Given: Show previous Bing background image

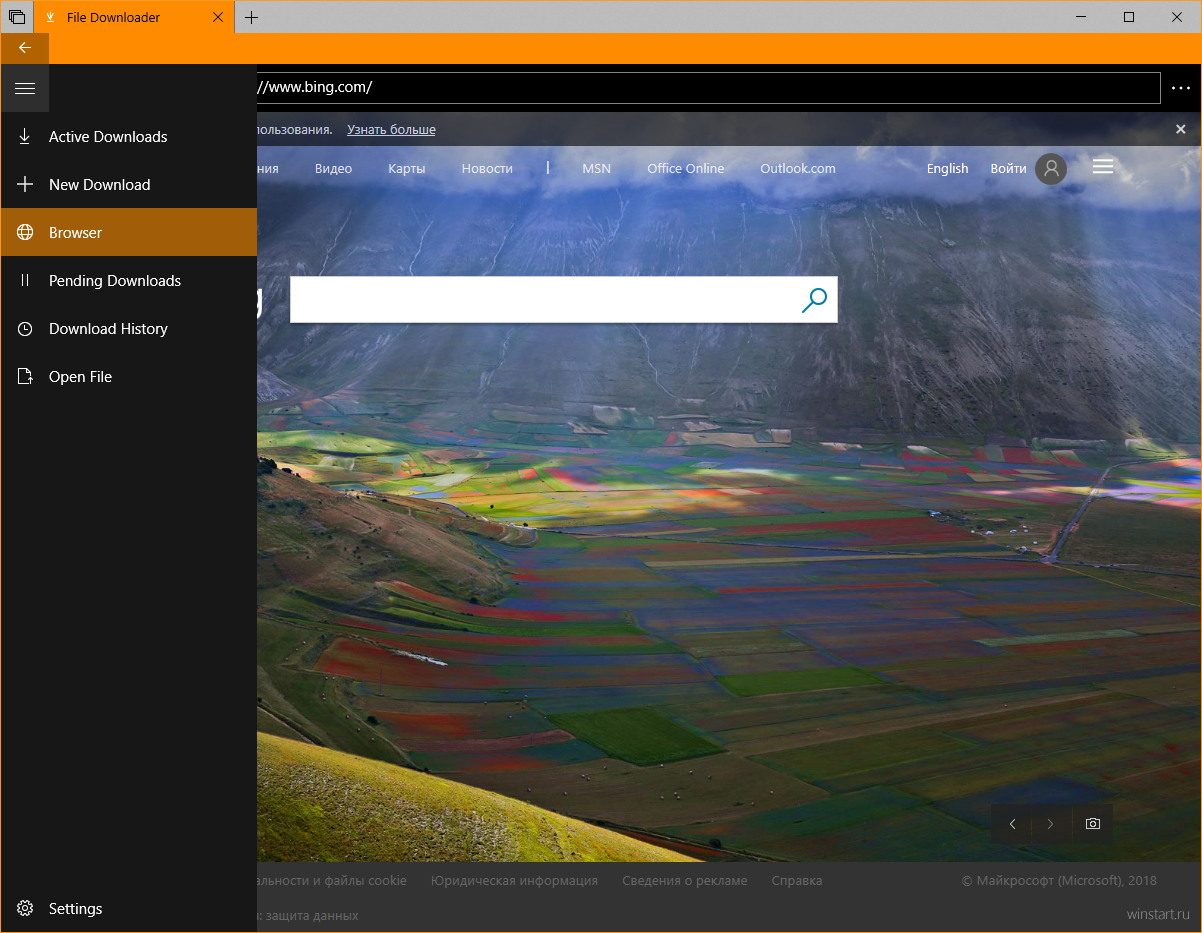Looking at the screenshot, I should (1012, 824).
